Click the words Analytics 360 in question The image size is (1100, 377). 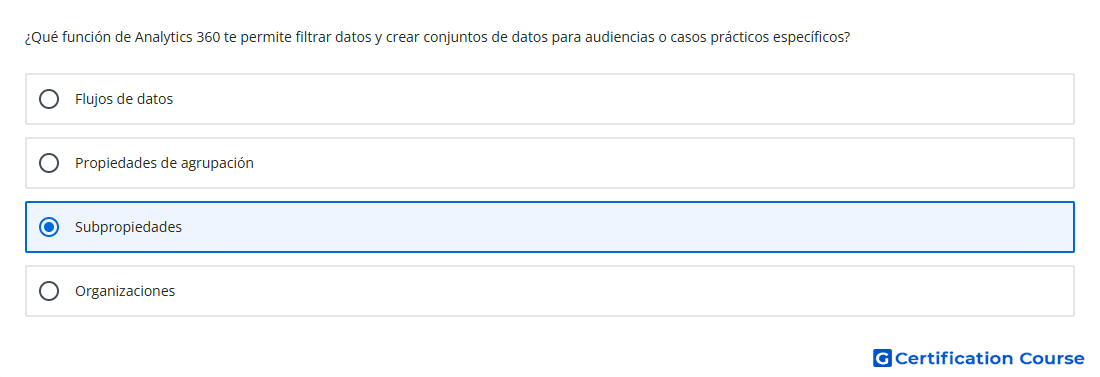[x=177, y=37]
